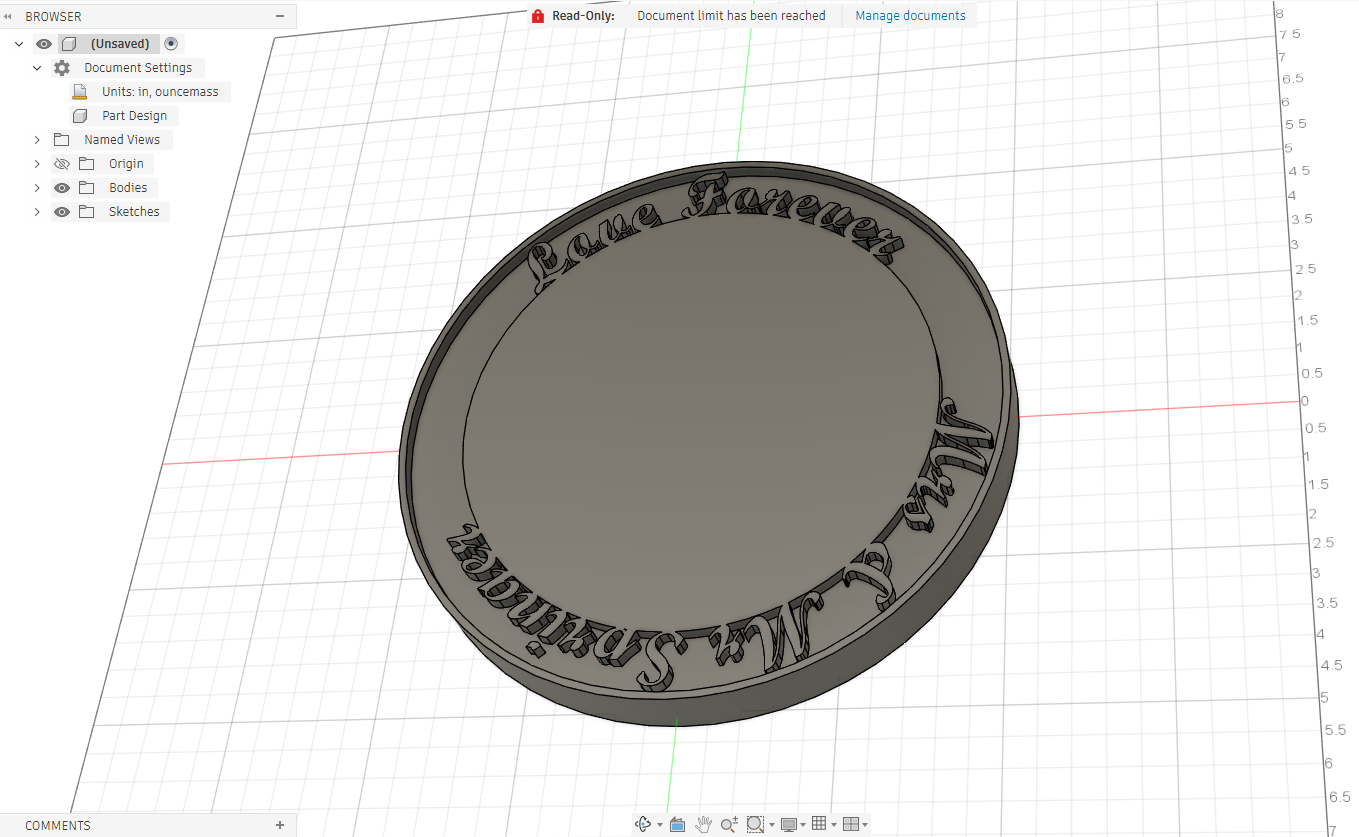Open Display Settings monitor icon
The width and height of the screenshot is (1359, 837).
tap(789, 824)
